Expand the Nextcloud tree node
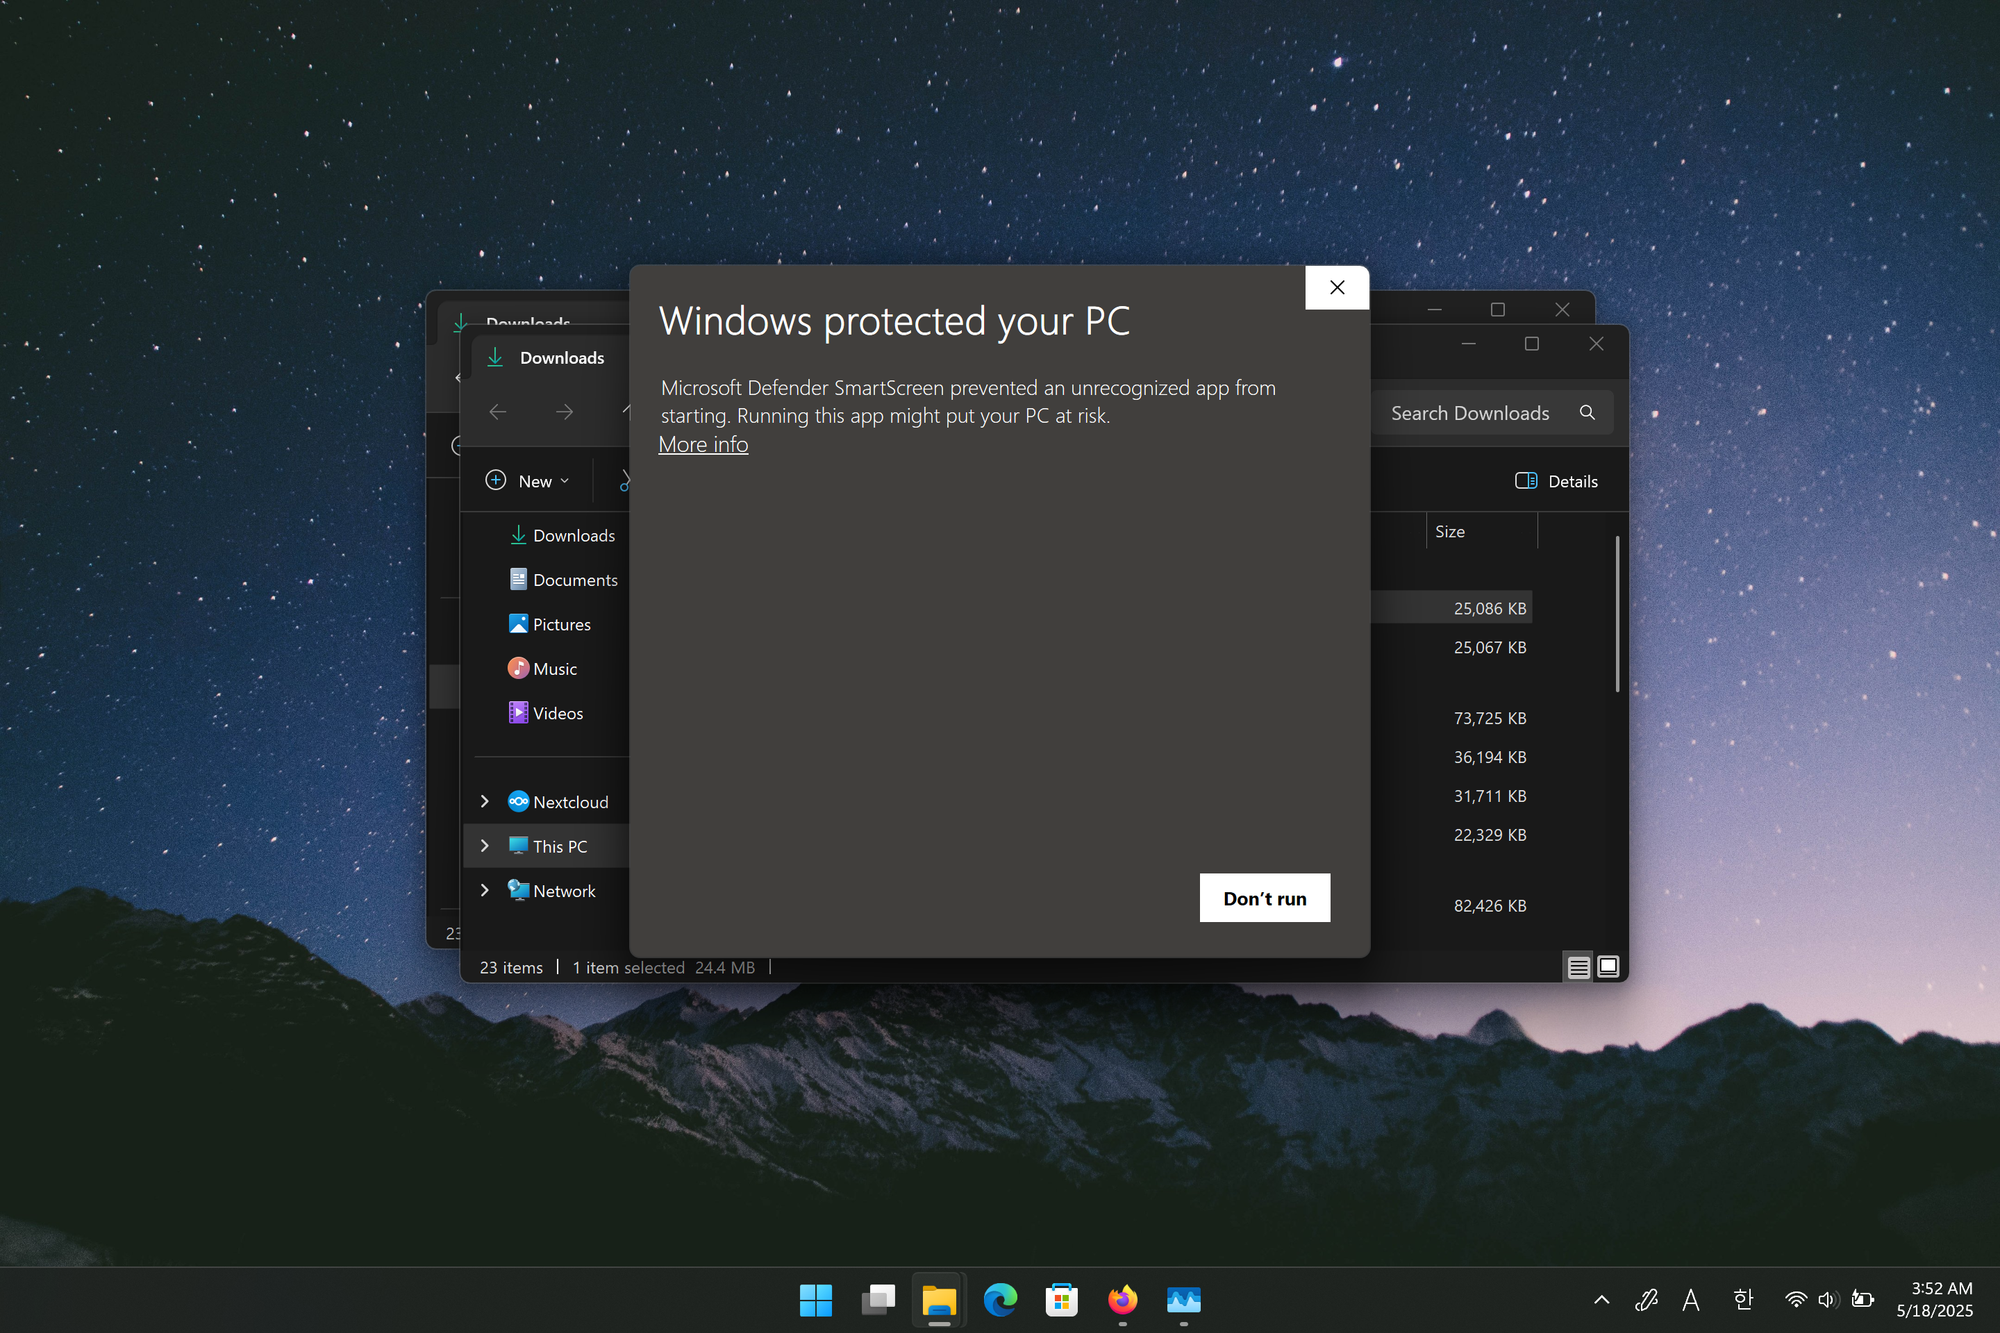Viewport: 2000px width, 1333px height. (x=485, y=801)
